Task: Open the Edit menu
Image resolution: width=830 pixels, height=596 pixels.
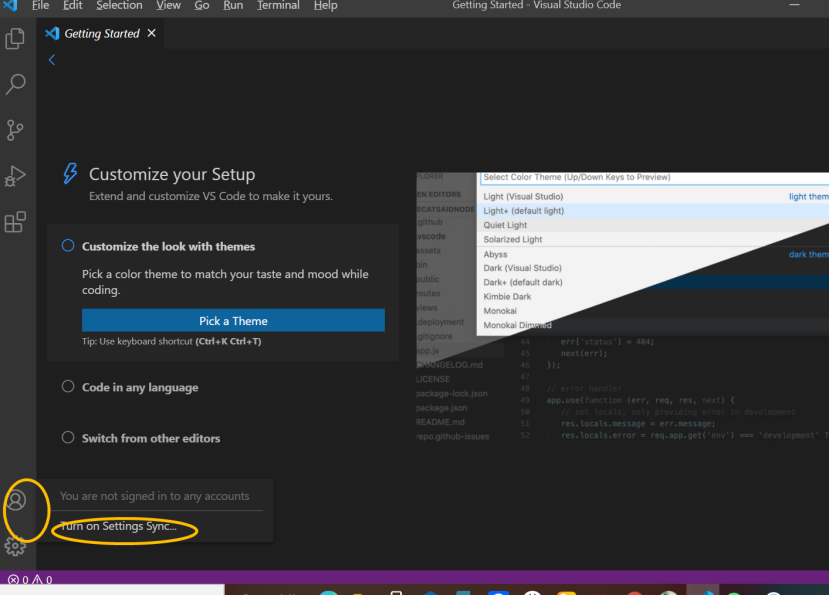Action: [73, 6]
